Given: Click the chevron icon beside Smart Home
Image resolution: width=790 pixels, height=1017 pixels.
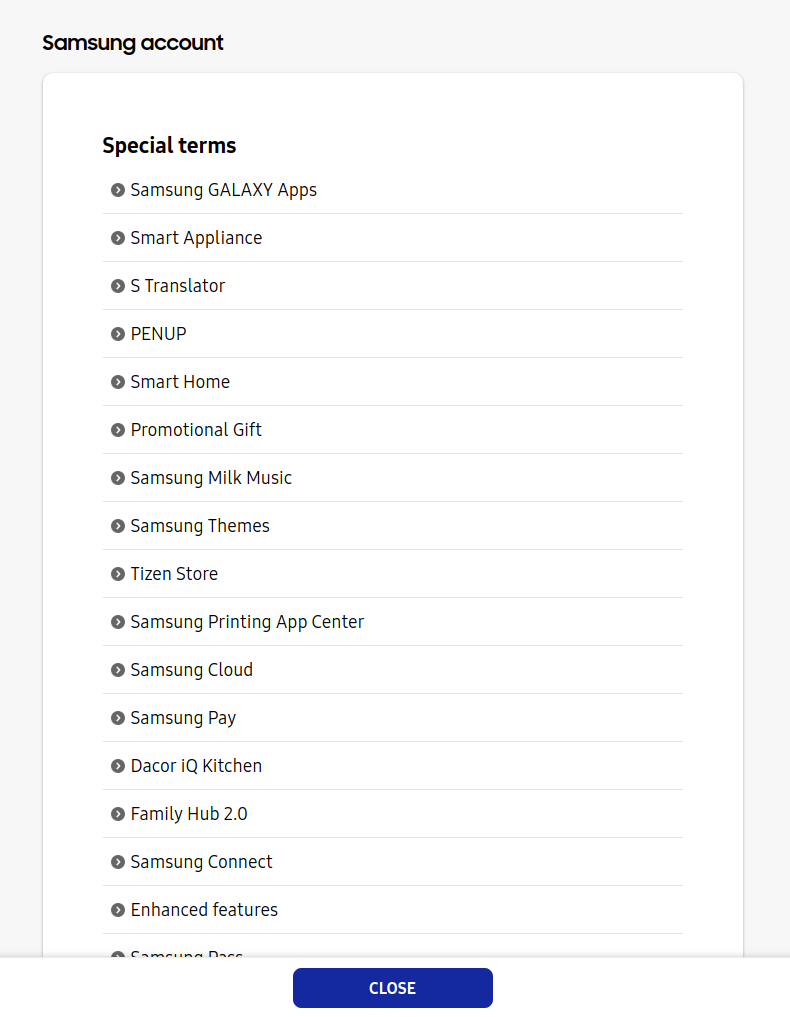Looking at the screenshot, I should tap(118, 382).
